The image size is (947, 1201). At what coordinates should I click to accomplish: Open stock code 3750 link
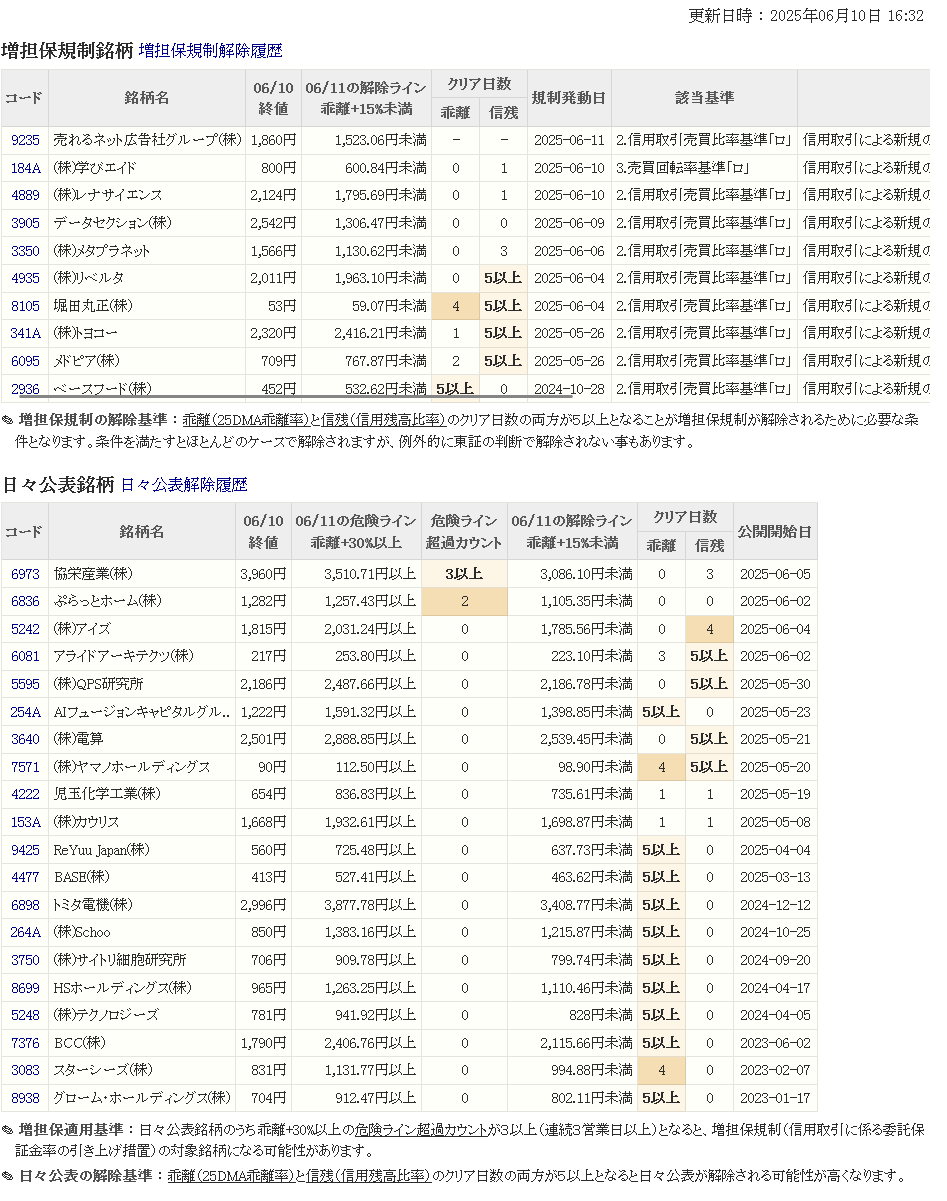pos(25,960)
